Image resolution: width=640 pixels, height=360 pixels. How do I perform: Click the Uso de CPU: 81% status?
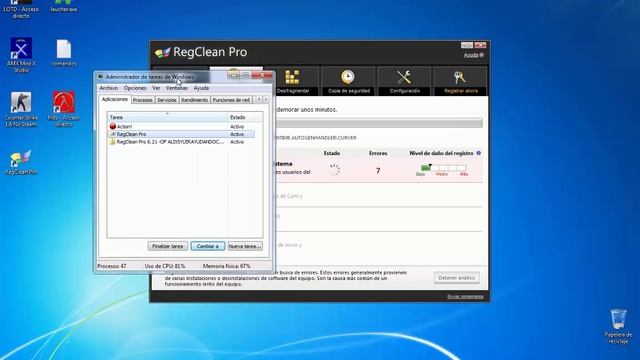coord(164,266)
